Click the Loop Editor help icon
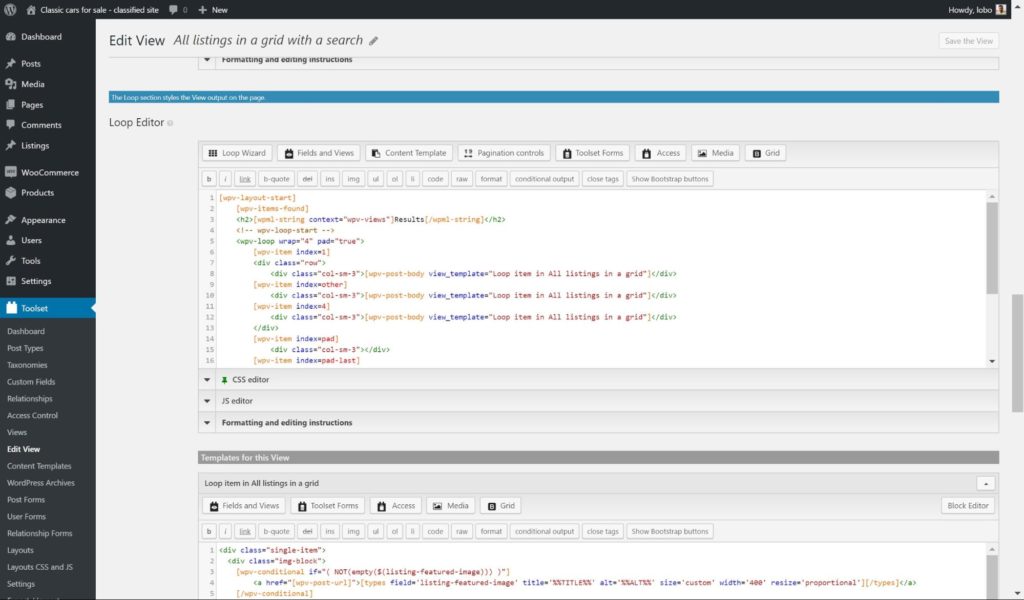The image size is (1024, 600). [171, 123]
